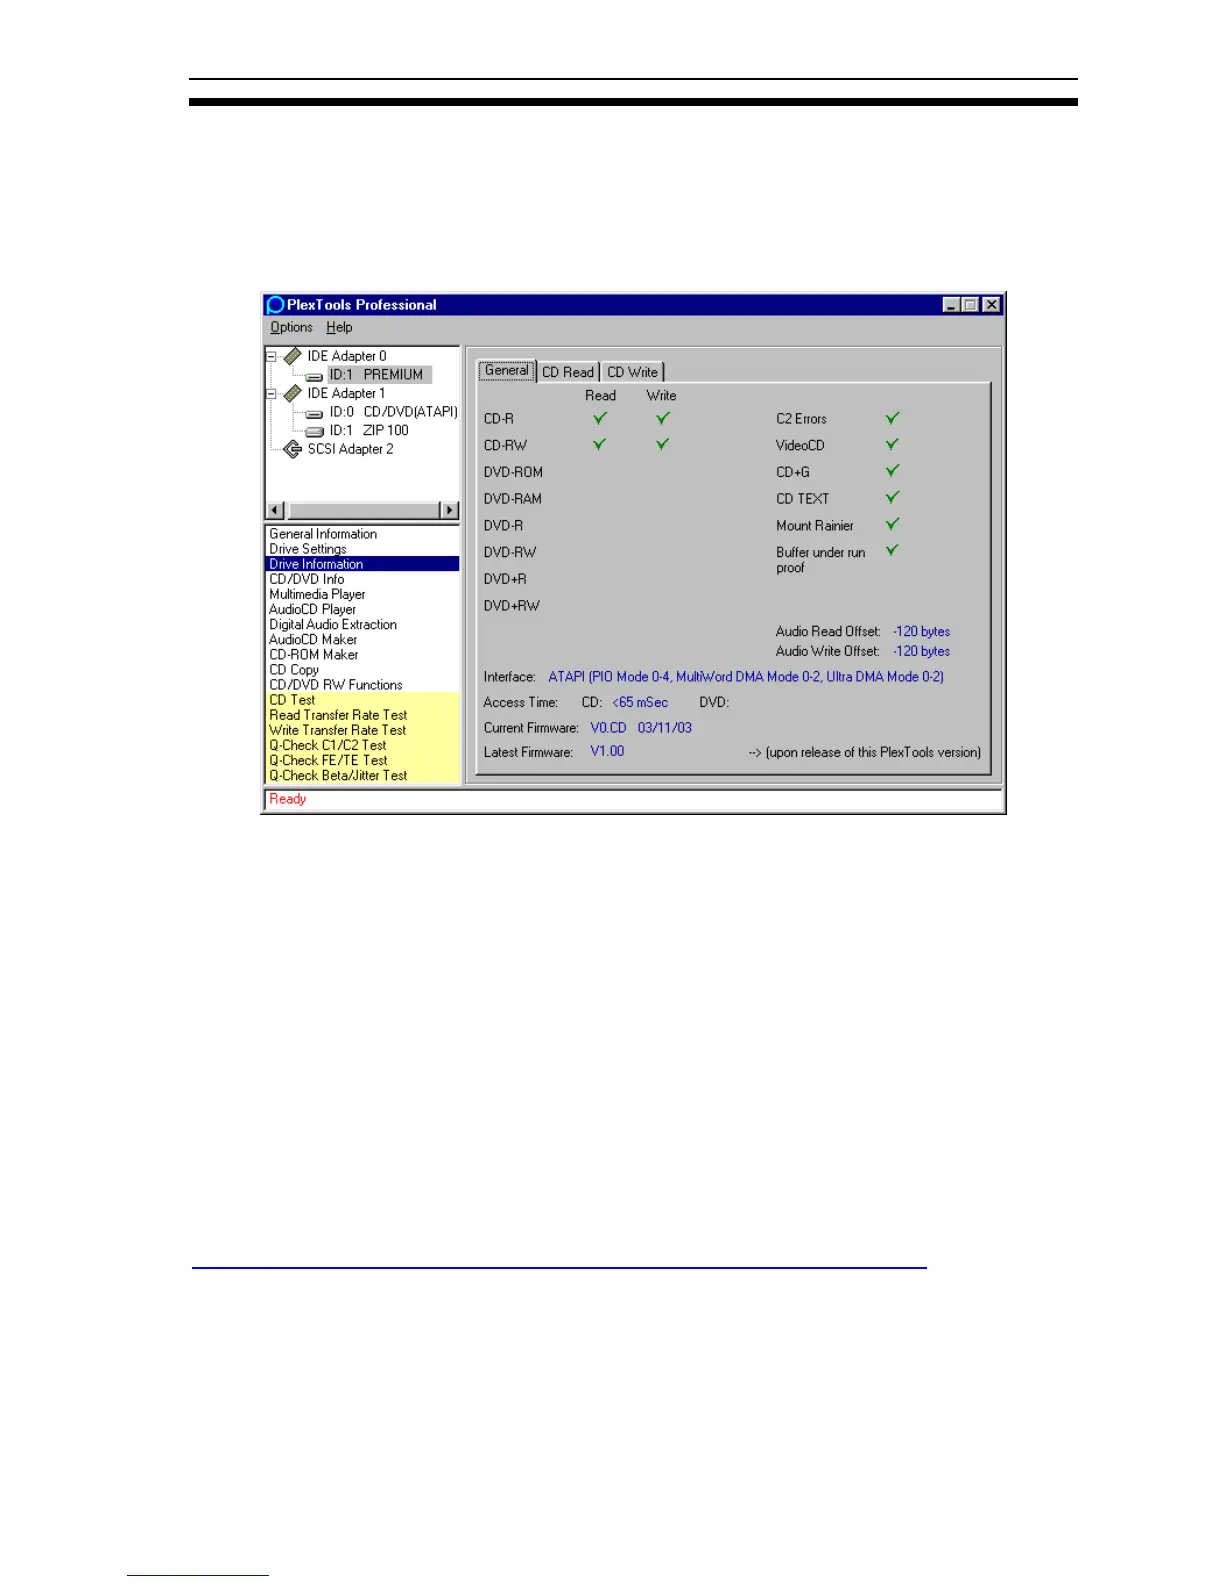
Task: Click the SCSI Adapter 2 icon
Action: (x=293, y=449)
